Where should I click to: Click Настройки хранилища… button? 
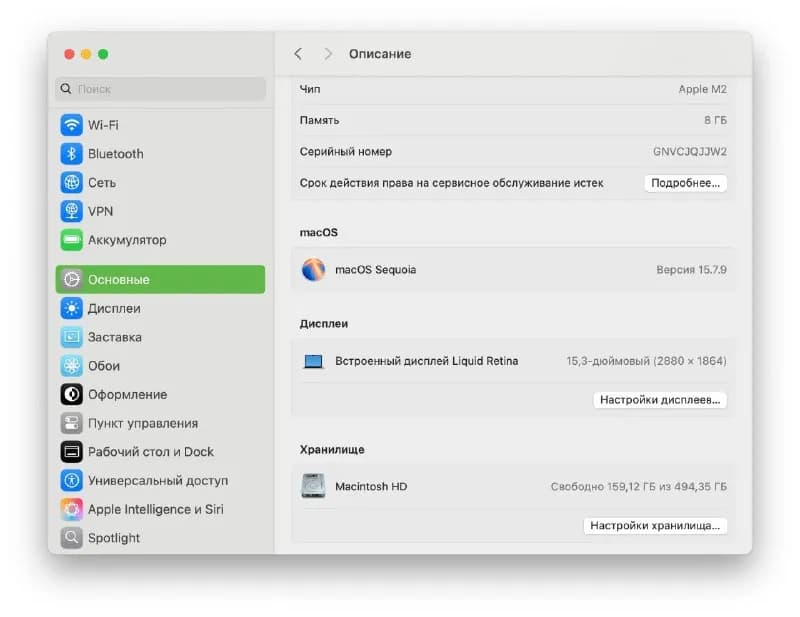[655, 526]
